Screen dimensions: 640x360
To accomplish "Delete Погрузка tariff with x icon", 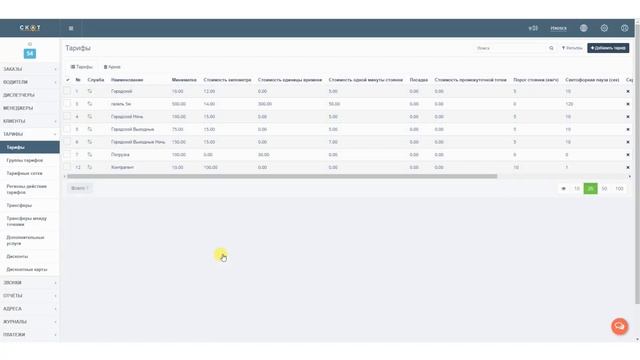I will coord(628,155).
